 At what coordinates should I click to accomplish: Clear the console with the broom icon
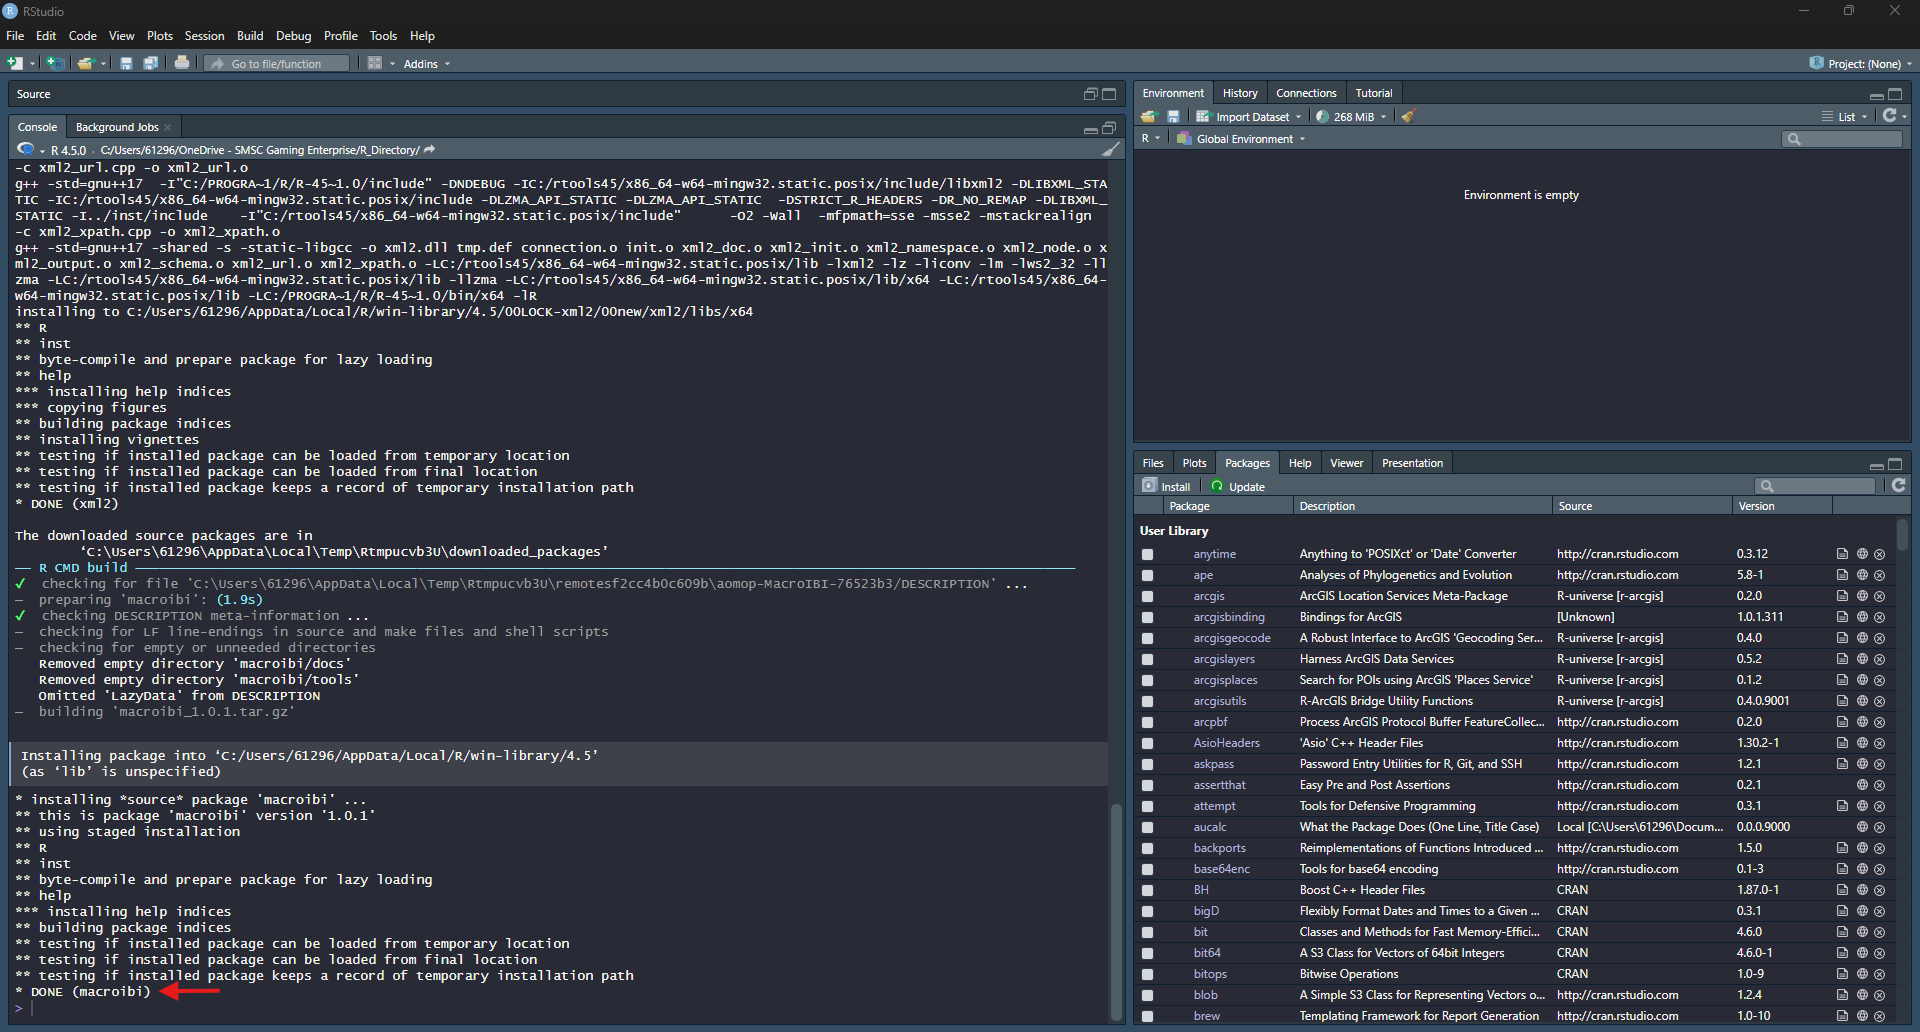click(1110, 150)
